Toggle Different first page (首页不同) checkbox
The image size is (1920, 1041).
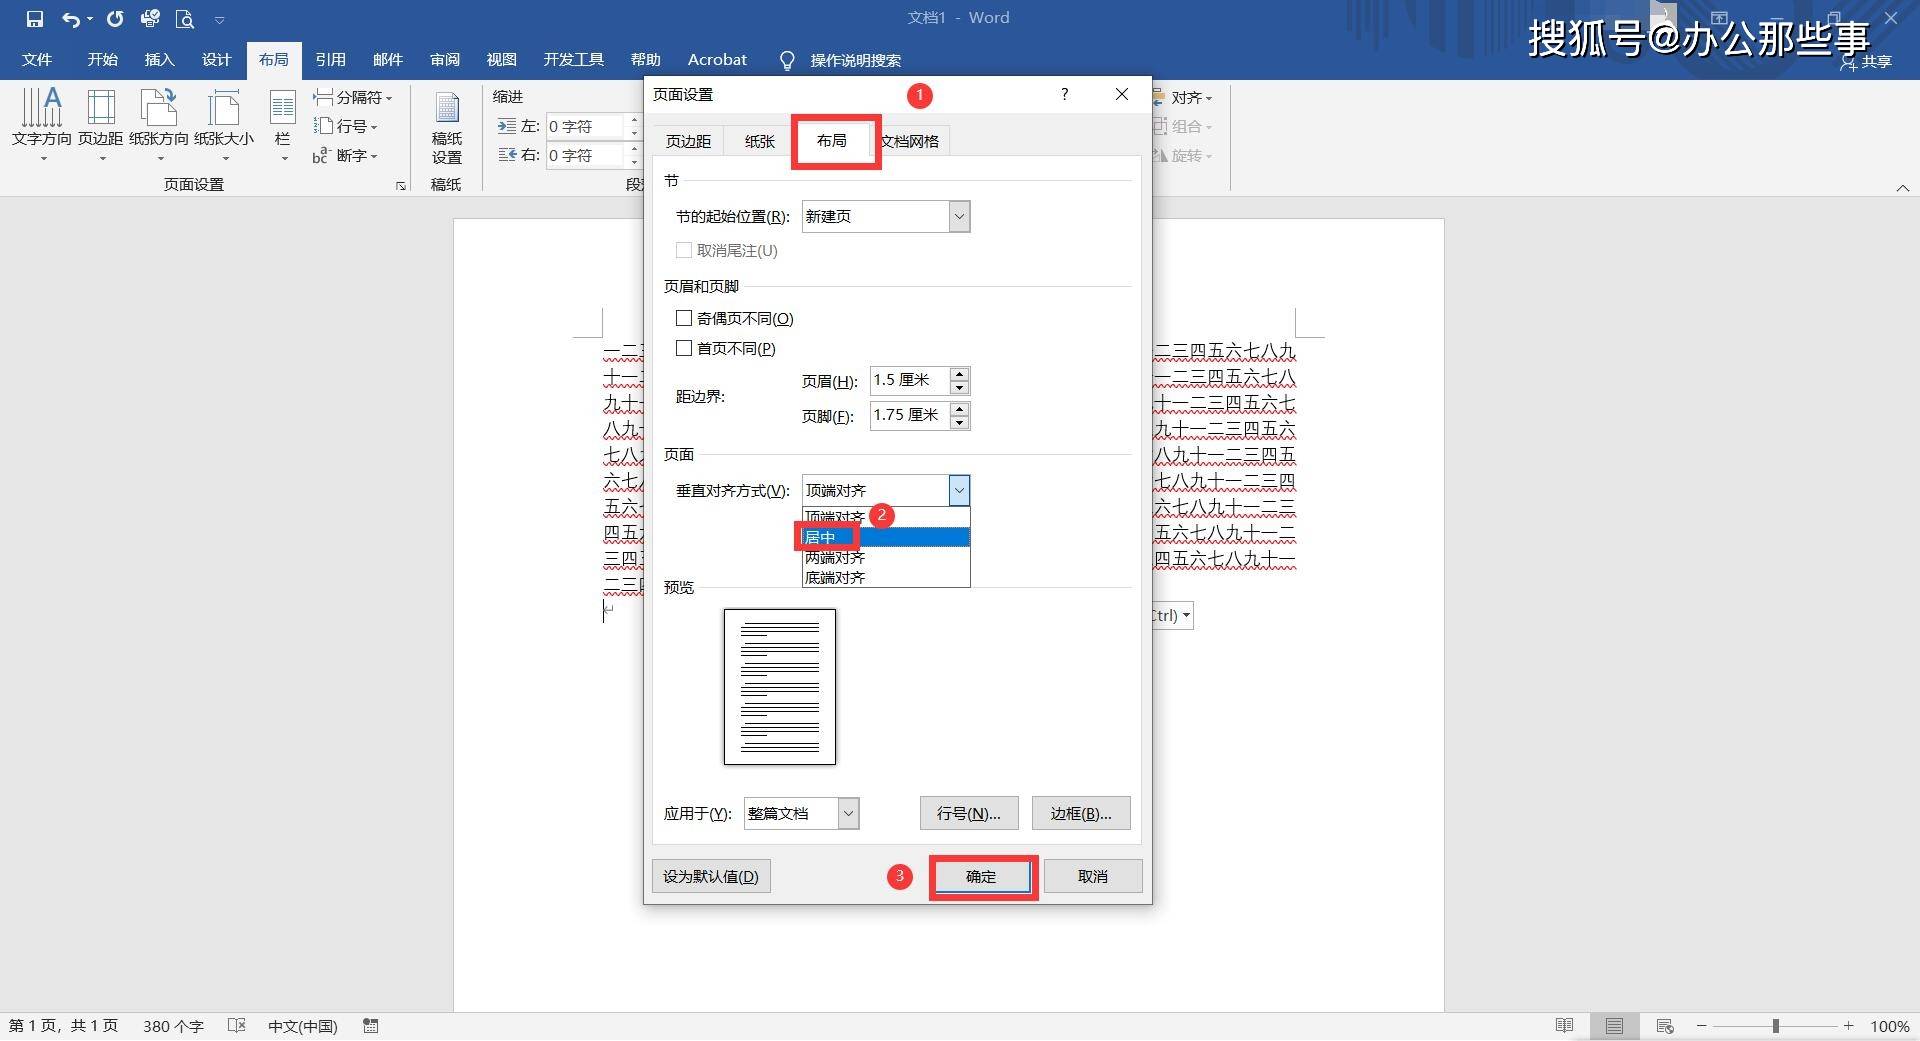point(684,348)
